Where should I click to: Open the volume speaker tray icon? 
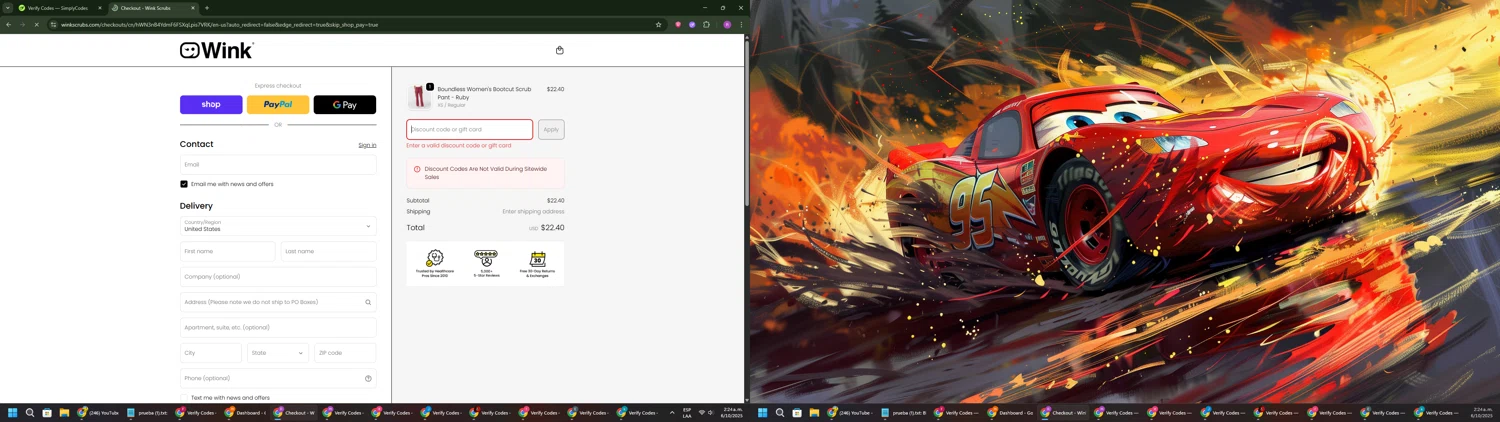click(x=711, y=412)
